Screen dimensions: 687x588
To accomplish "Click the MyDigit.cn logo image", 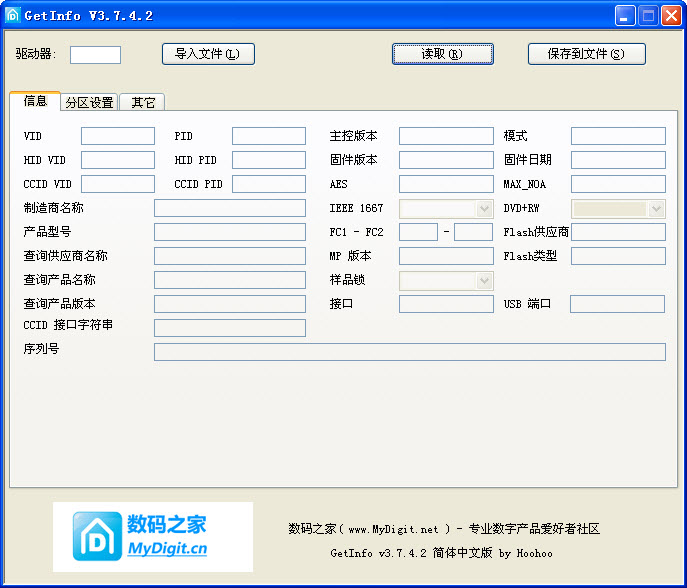I will [153, 537].
